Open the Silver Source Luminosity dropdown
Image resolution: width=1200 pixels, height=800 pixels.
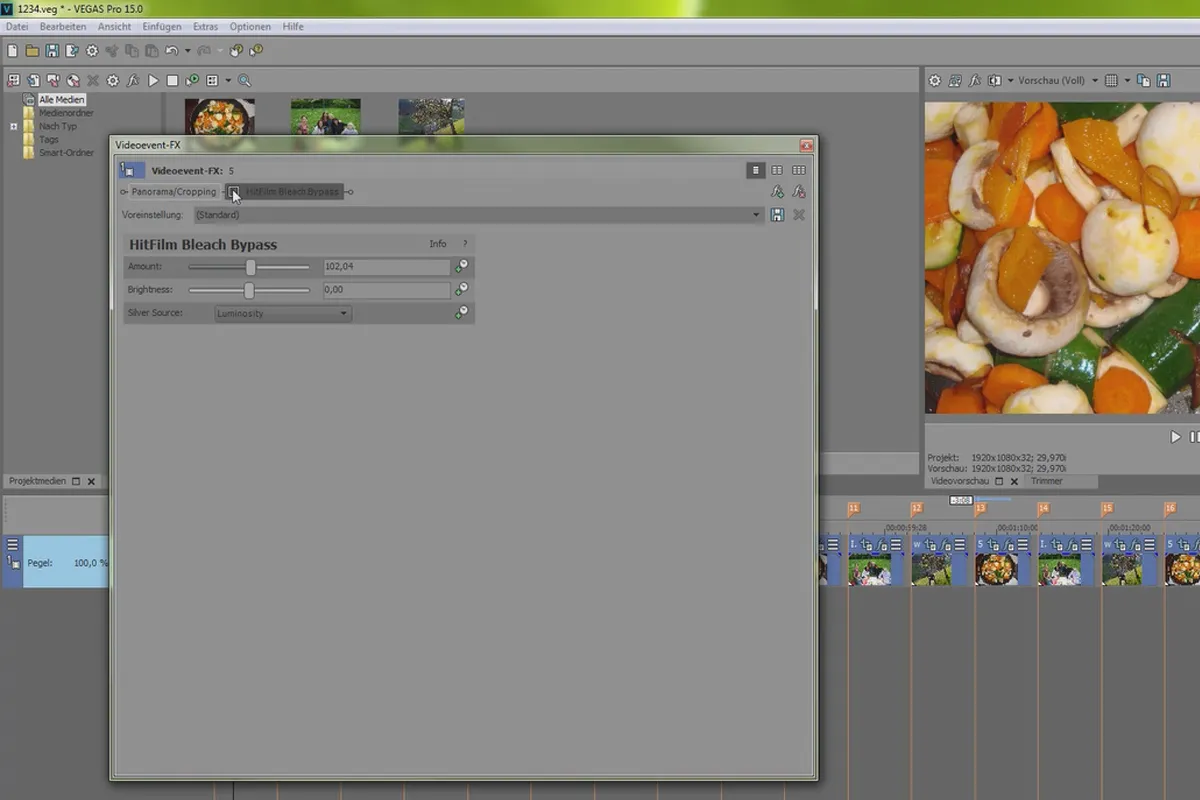coord(283,313)
